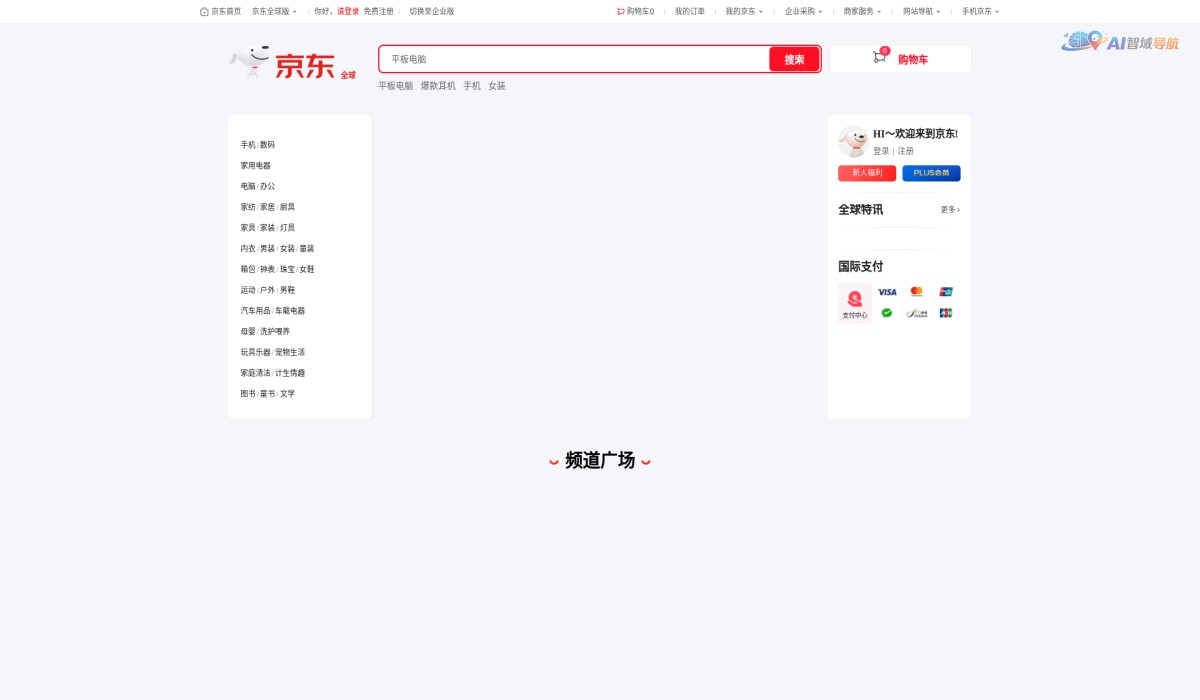Click the shopping cart icon

click(878, 58)
